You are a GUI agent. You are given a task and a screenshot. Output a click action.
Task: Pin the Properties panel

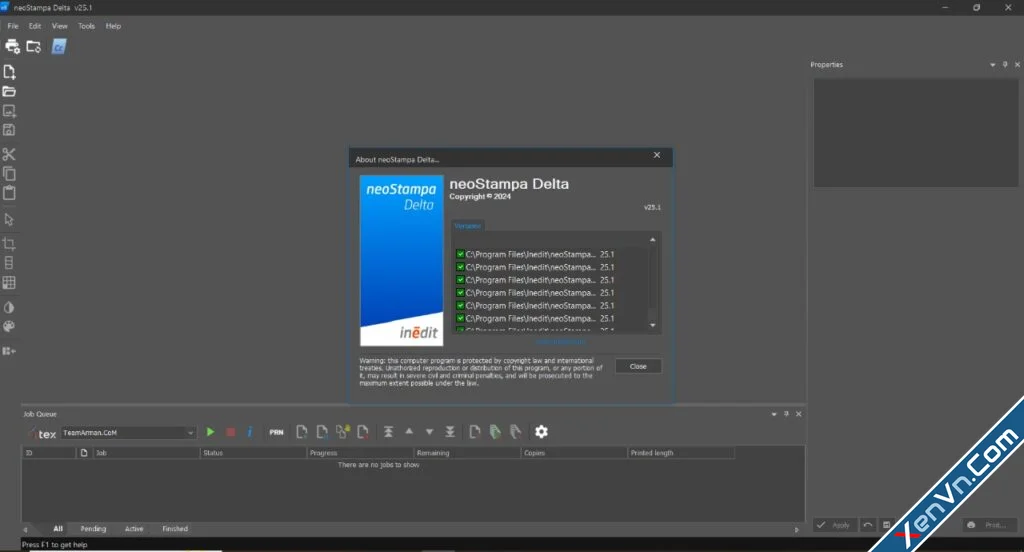[x=1005, y=64]
